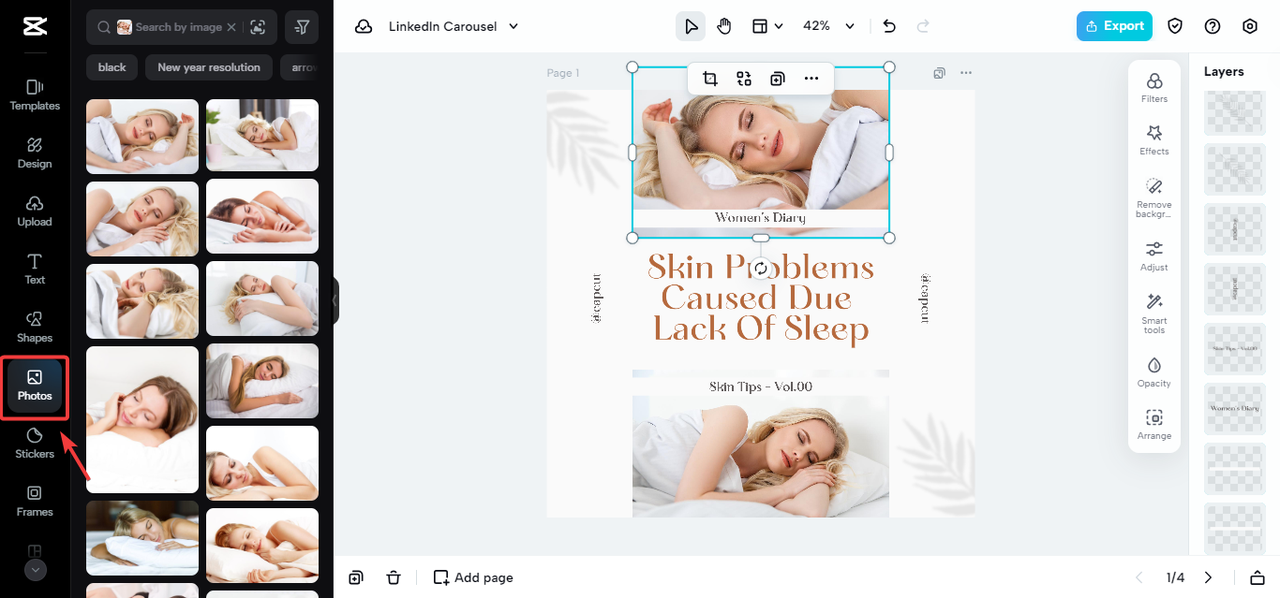Viewport: 1280px width, 598px height.
Task: Select 'Skin Problems Caused Due Lack Of Sleep' heading
Action: pyautogui.click(x=761, y=298)
